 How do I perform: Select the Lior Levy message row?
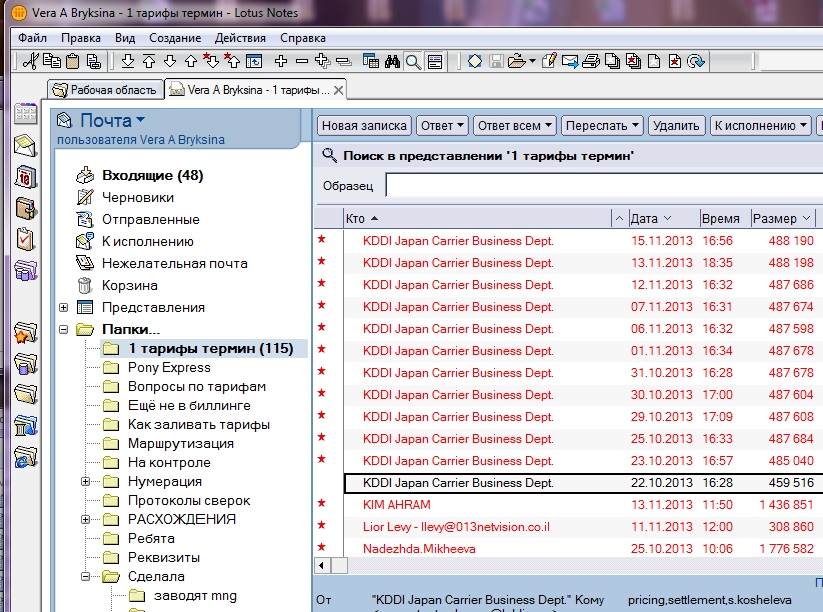click(568, 527)
